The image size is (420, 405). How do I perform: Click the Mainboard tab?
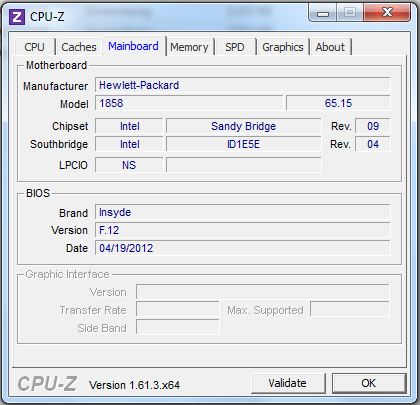pos(133,46)
